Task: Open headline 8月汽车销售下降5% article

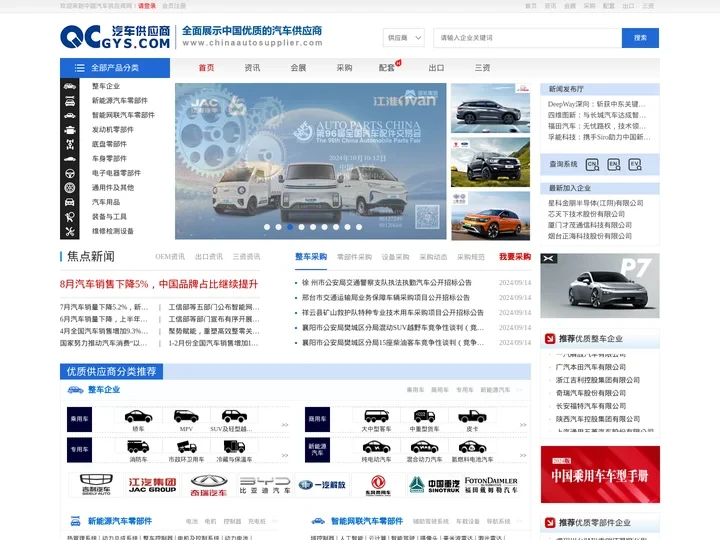Action: pos(159,284)
